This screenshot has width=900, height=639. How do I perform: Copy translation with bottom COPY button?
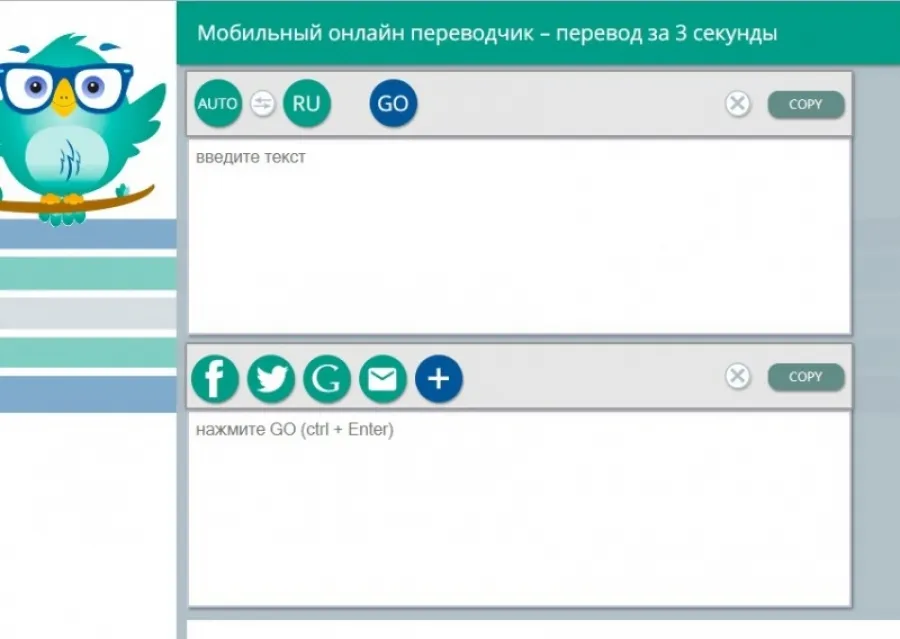click(806, 377)
